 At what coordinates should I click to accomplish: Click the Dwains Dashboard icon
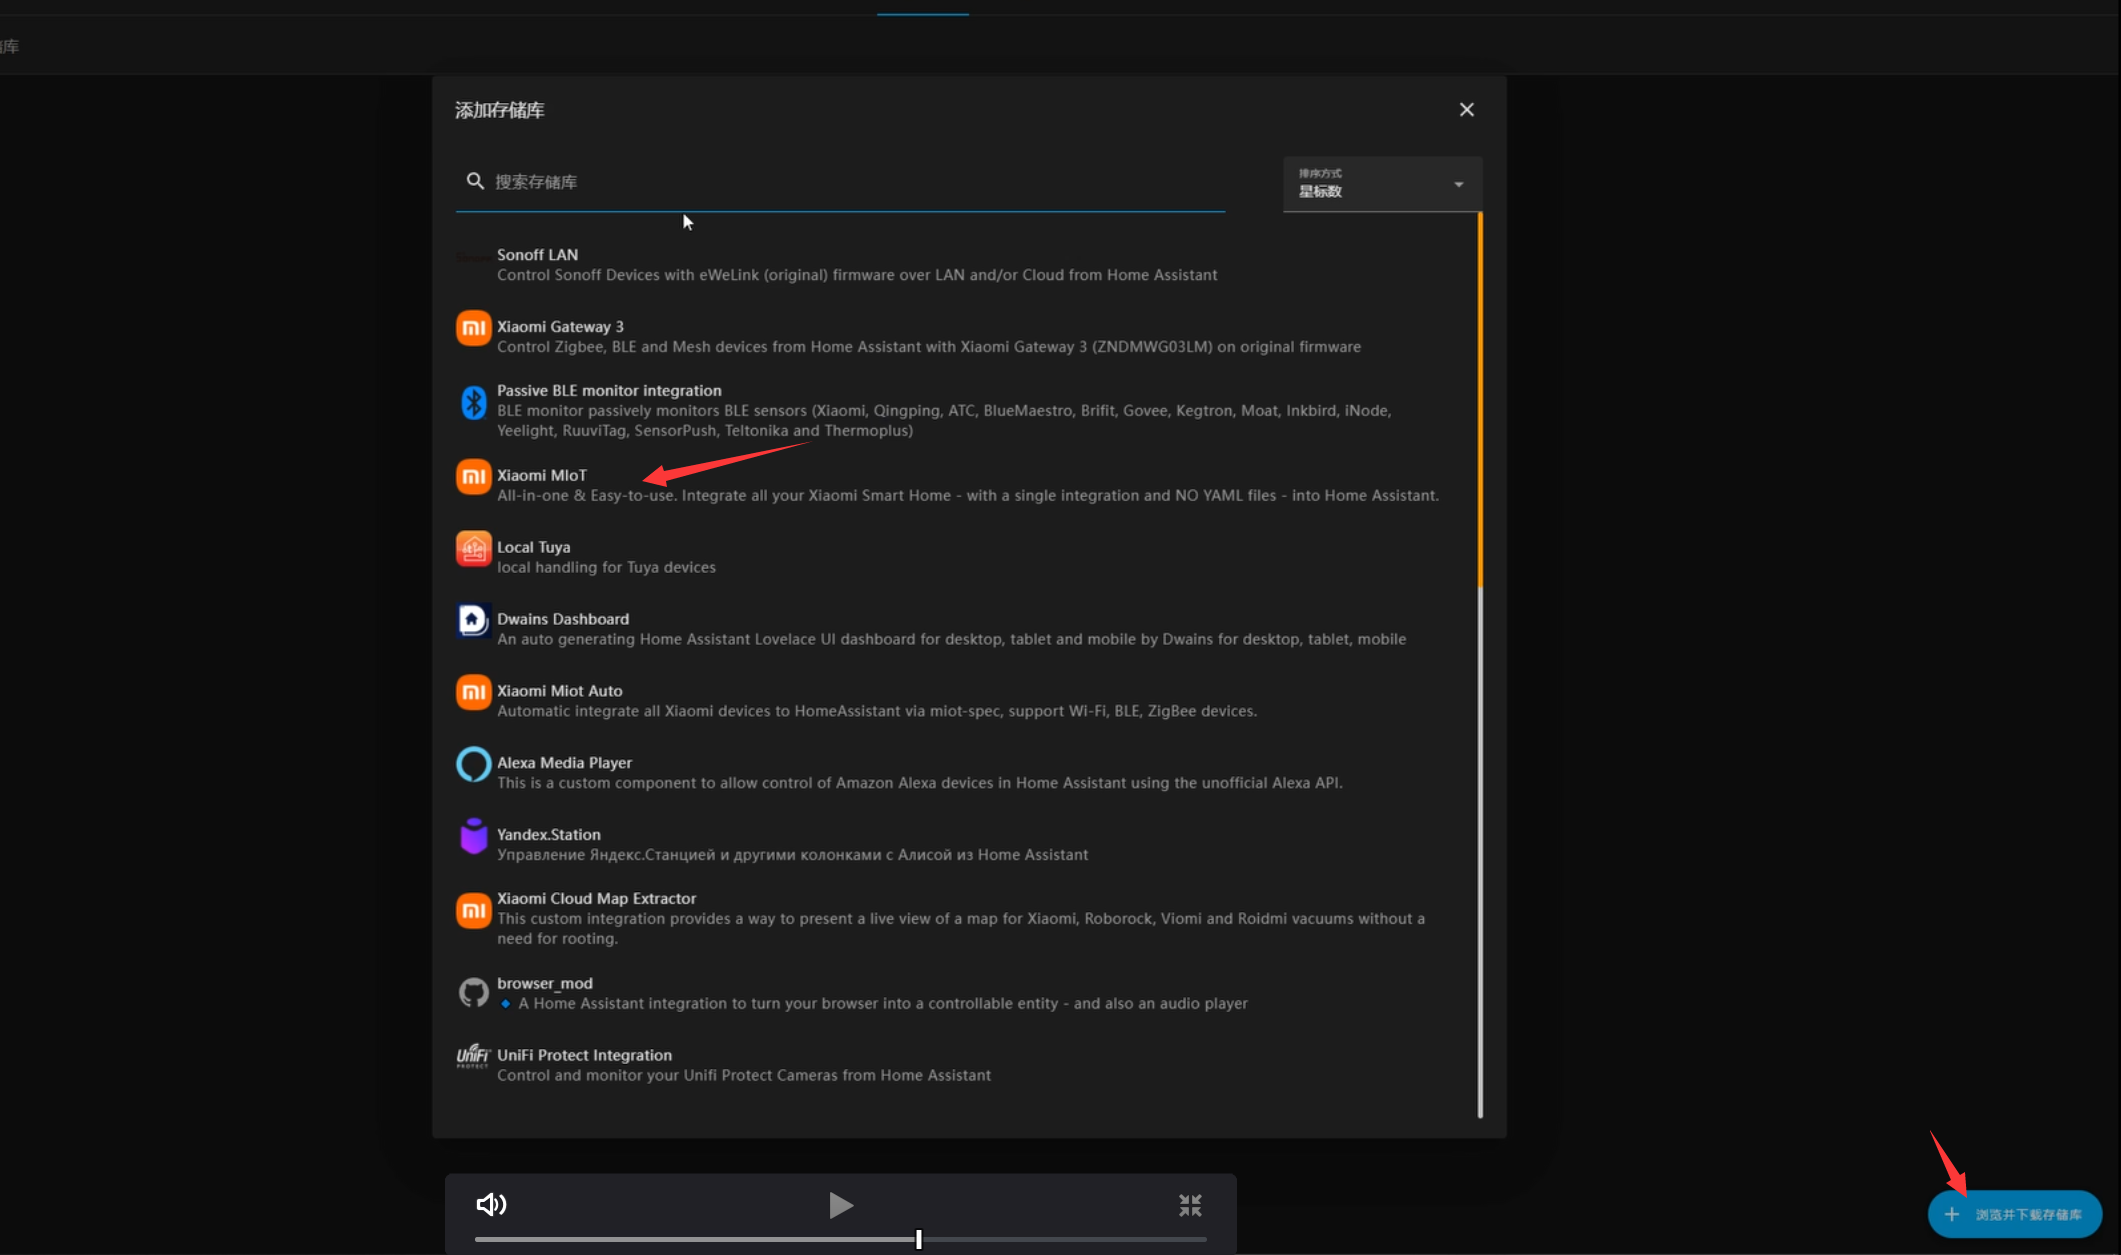tap(473, 620)
